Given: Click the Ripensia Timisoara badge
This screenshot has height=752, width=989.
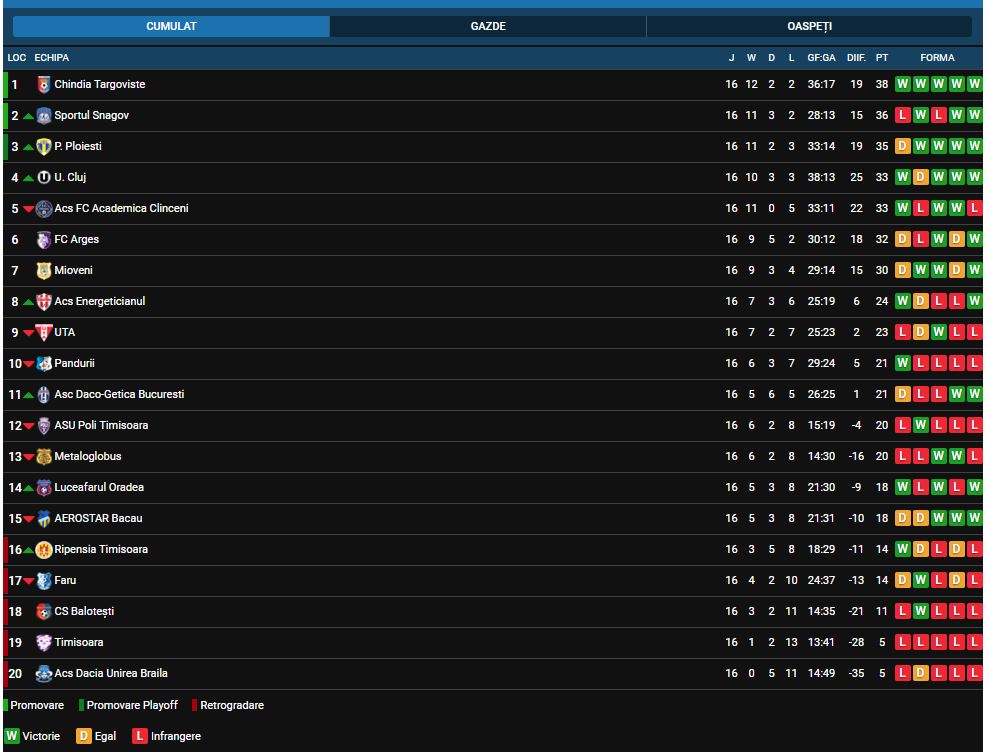Looking at the screenshot, I should pyautogui.click(x=44, y=549).
